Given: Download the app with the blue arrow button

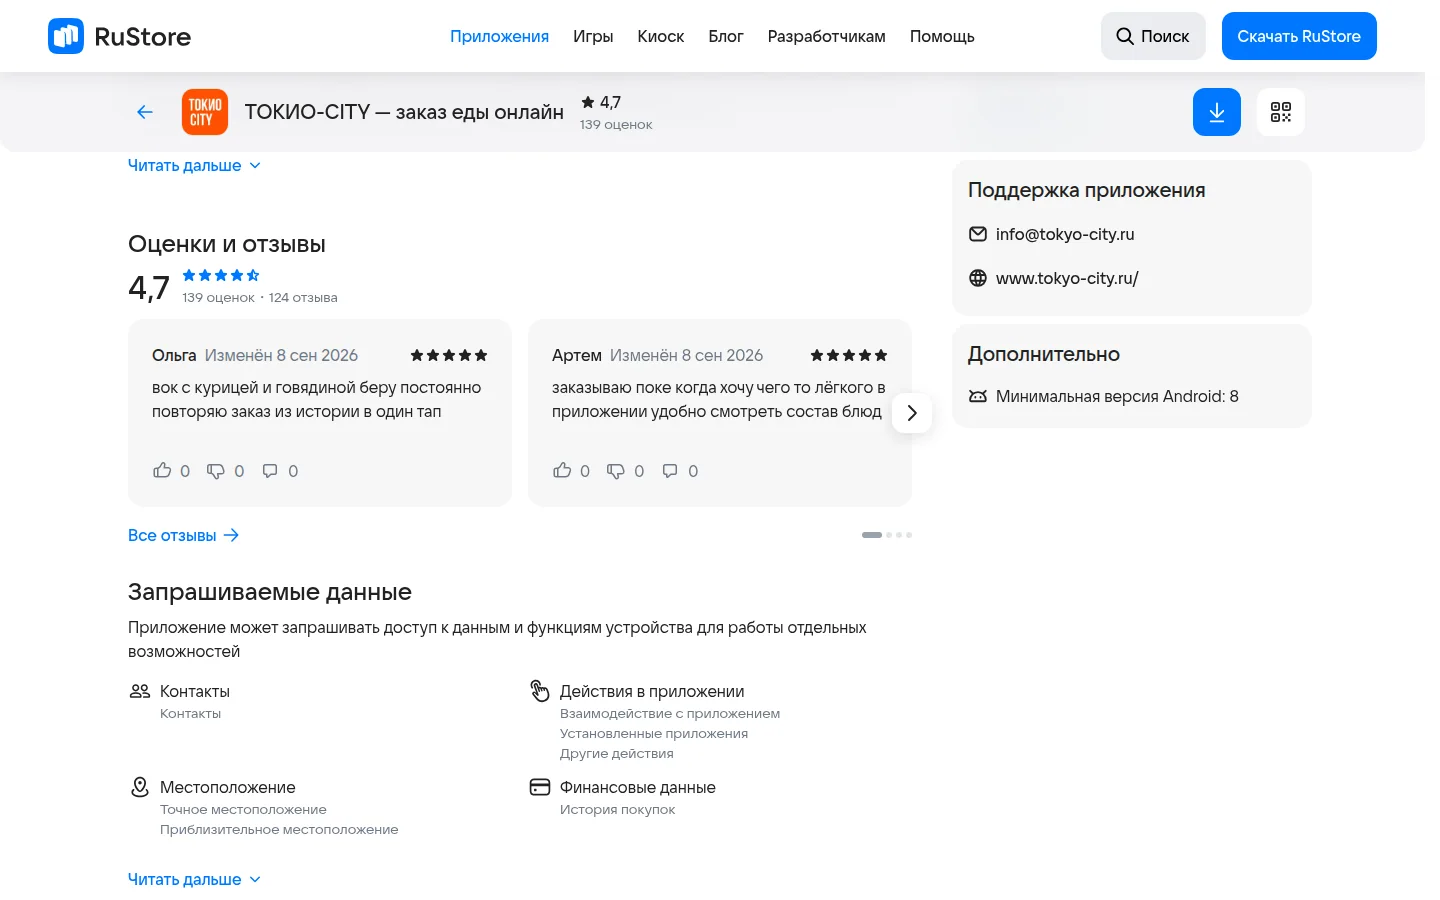Looking at the screenshot, I should [1217, 112].
